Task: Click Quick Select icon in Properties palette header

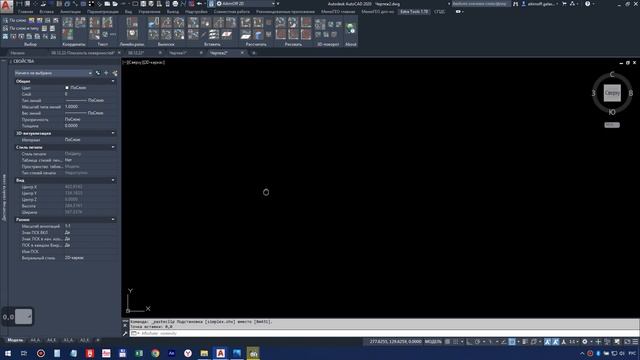Action: 115,73
